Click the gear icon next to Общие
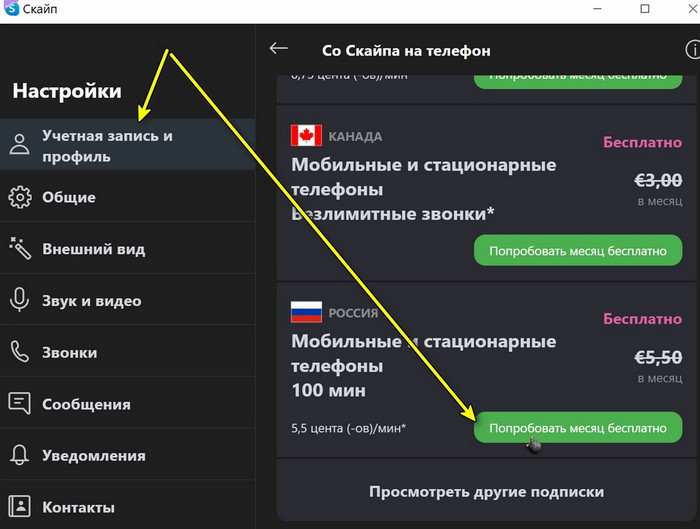This screenshot has height=529, width=700. pos(20,197)
